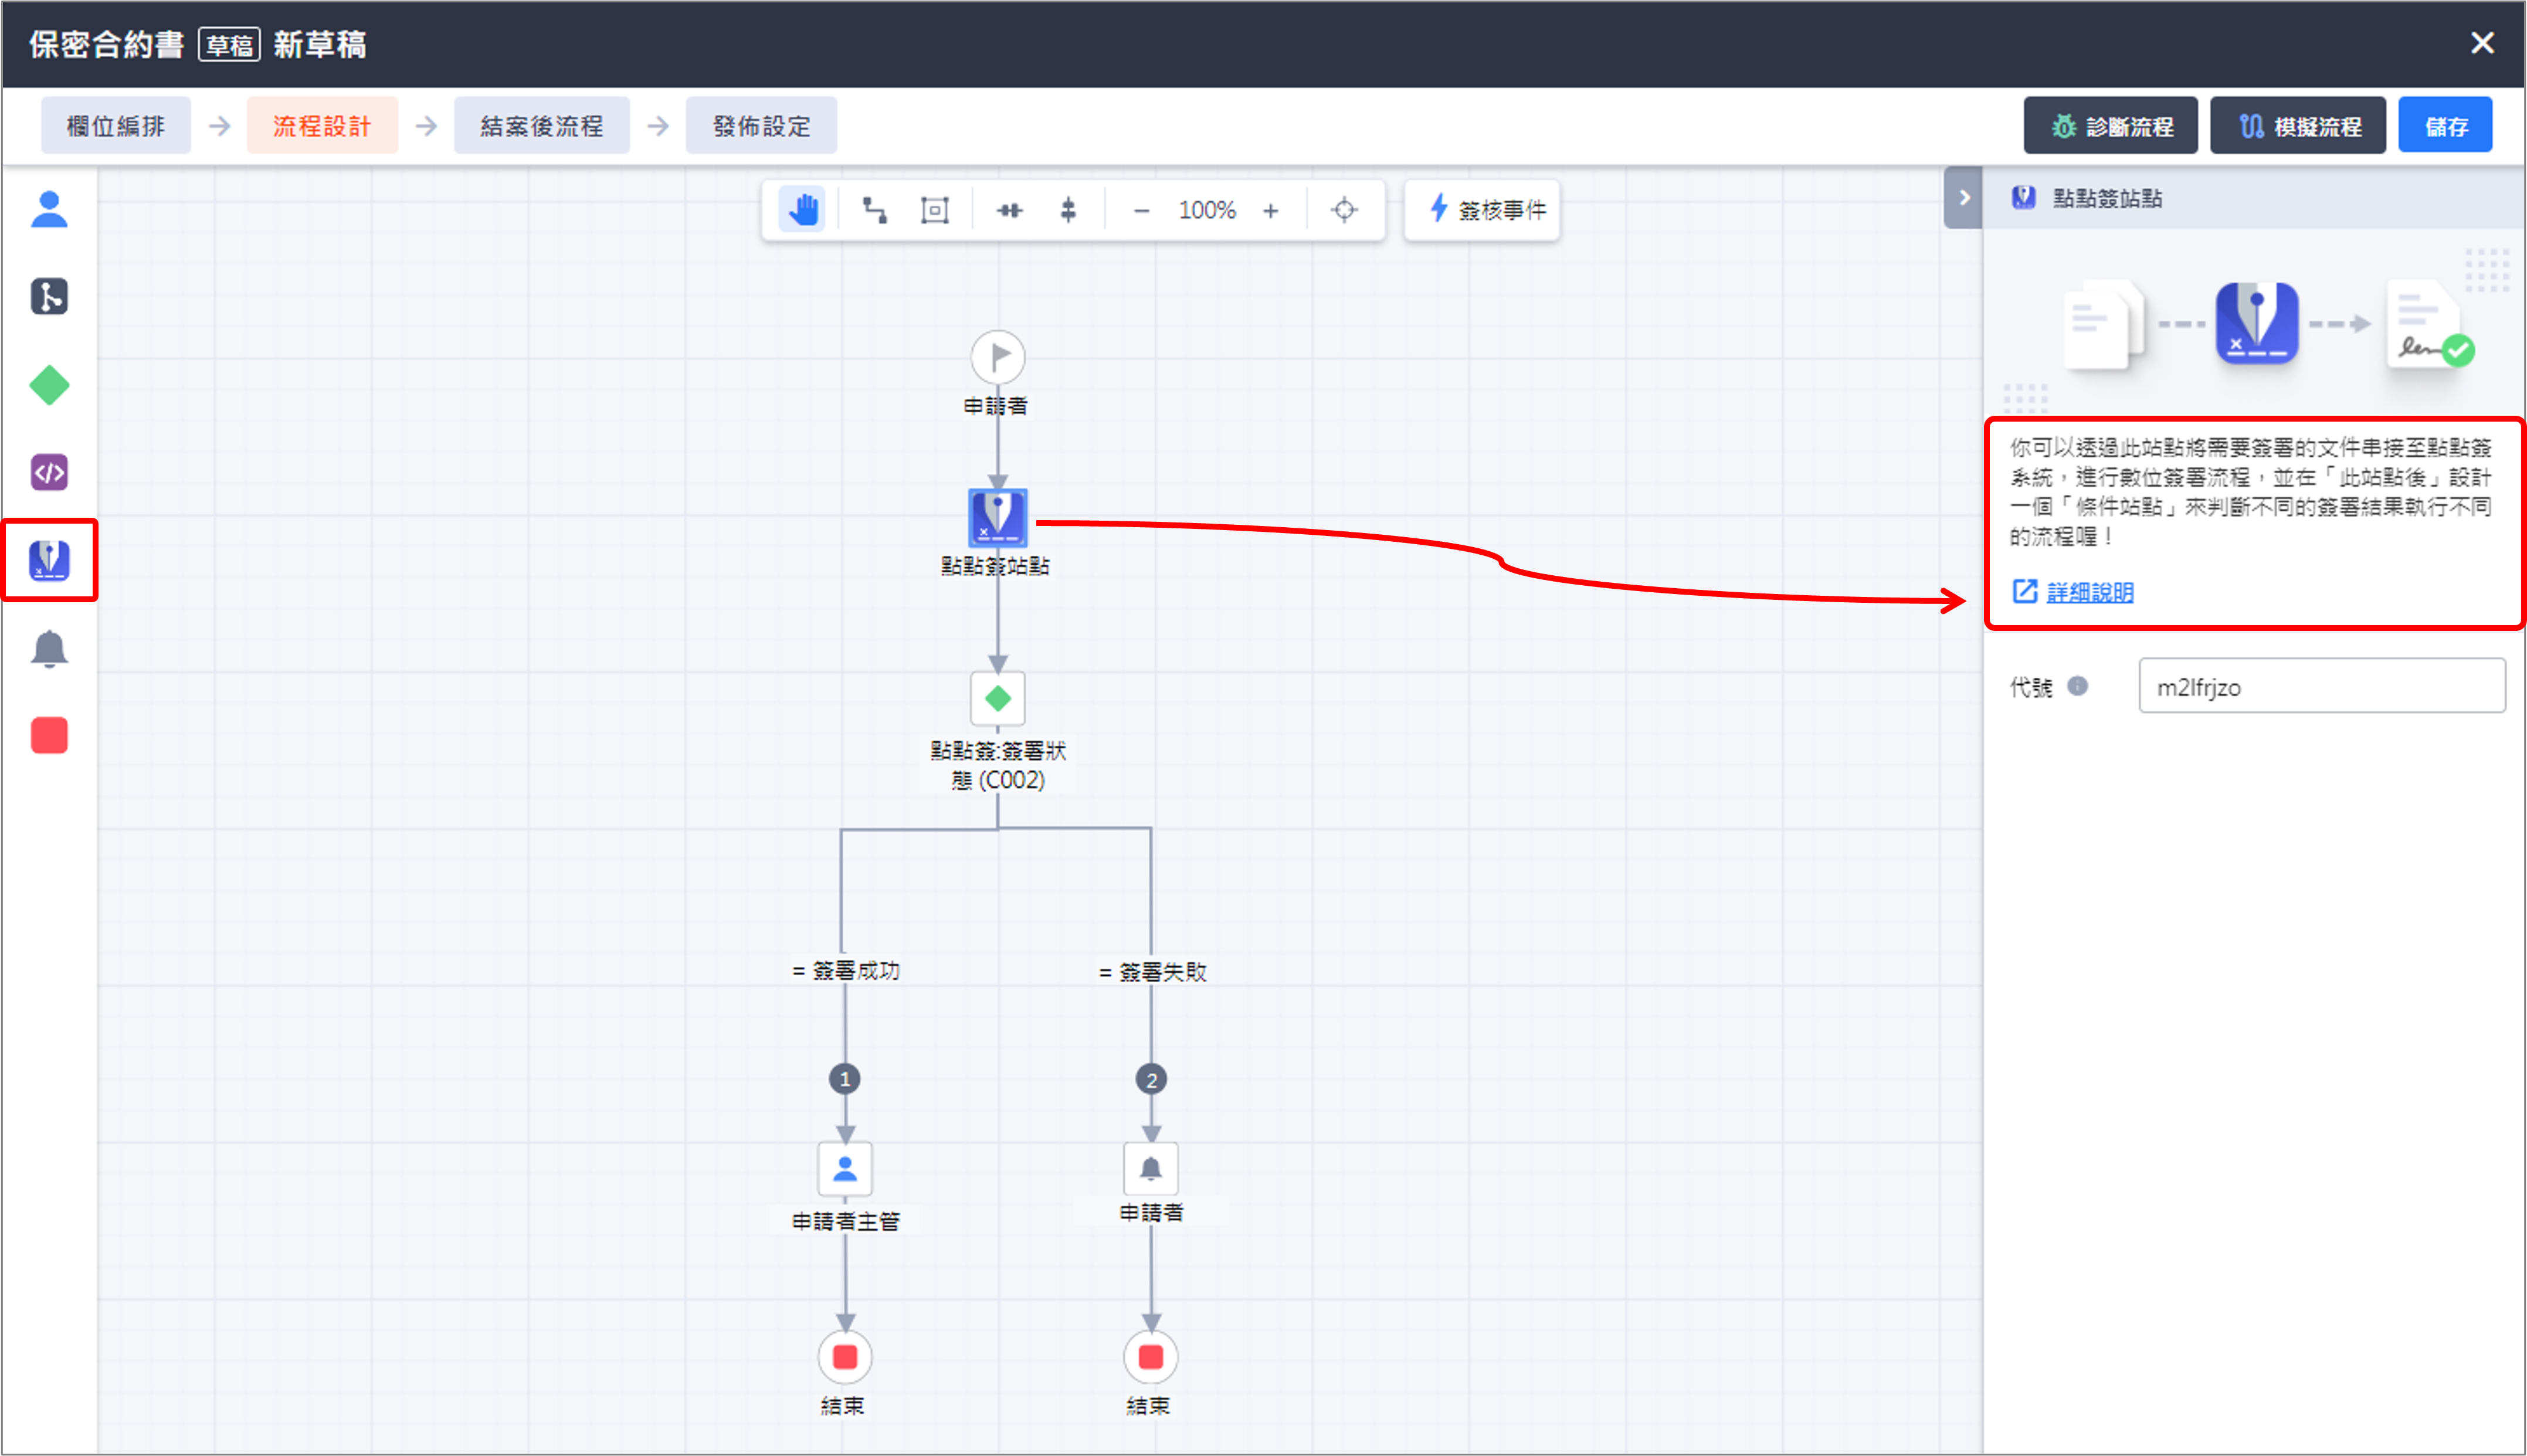2527x1456 pixels.
Task: Click the 點點簽站點 panel header title
Action: pyautogui.click(x=2107, y=198)
